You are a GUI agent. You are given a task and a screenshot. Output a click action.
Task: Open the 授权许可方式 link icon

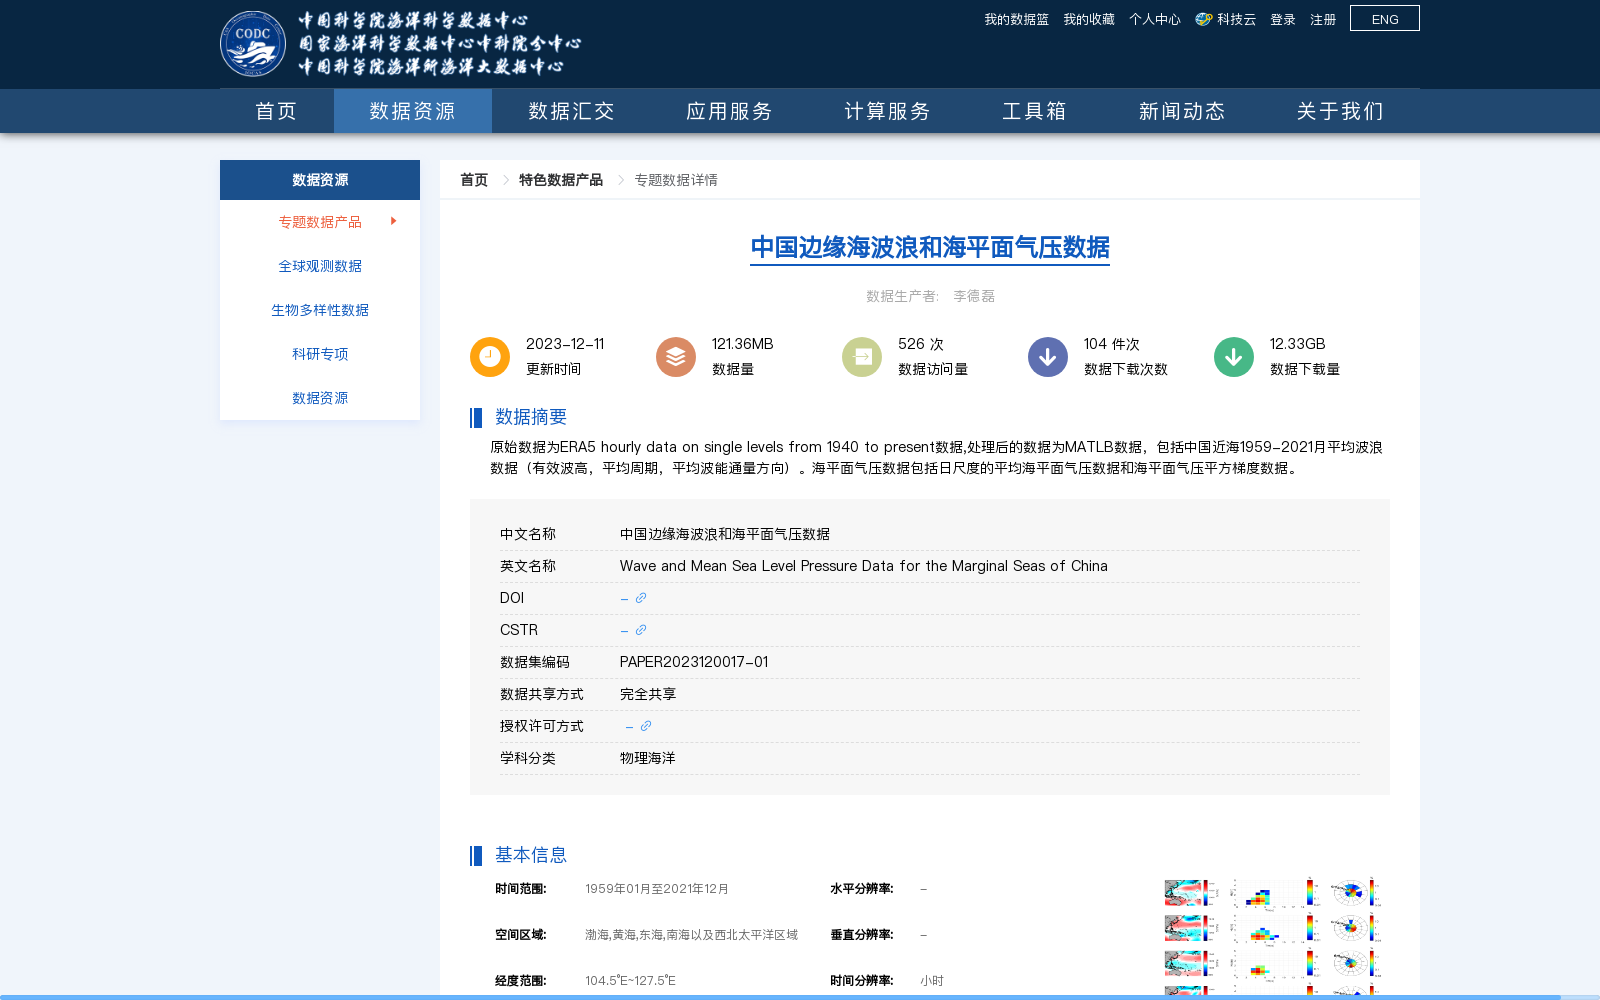tap(646, 726)
